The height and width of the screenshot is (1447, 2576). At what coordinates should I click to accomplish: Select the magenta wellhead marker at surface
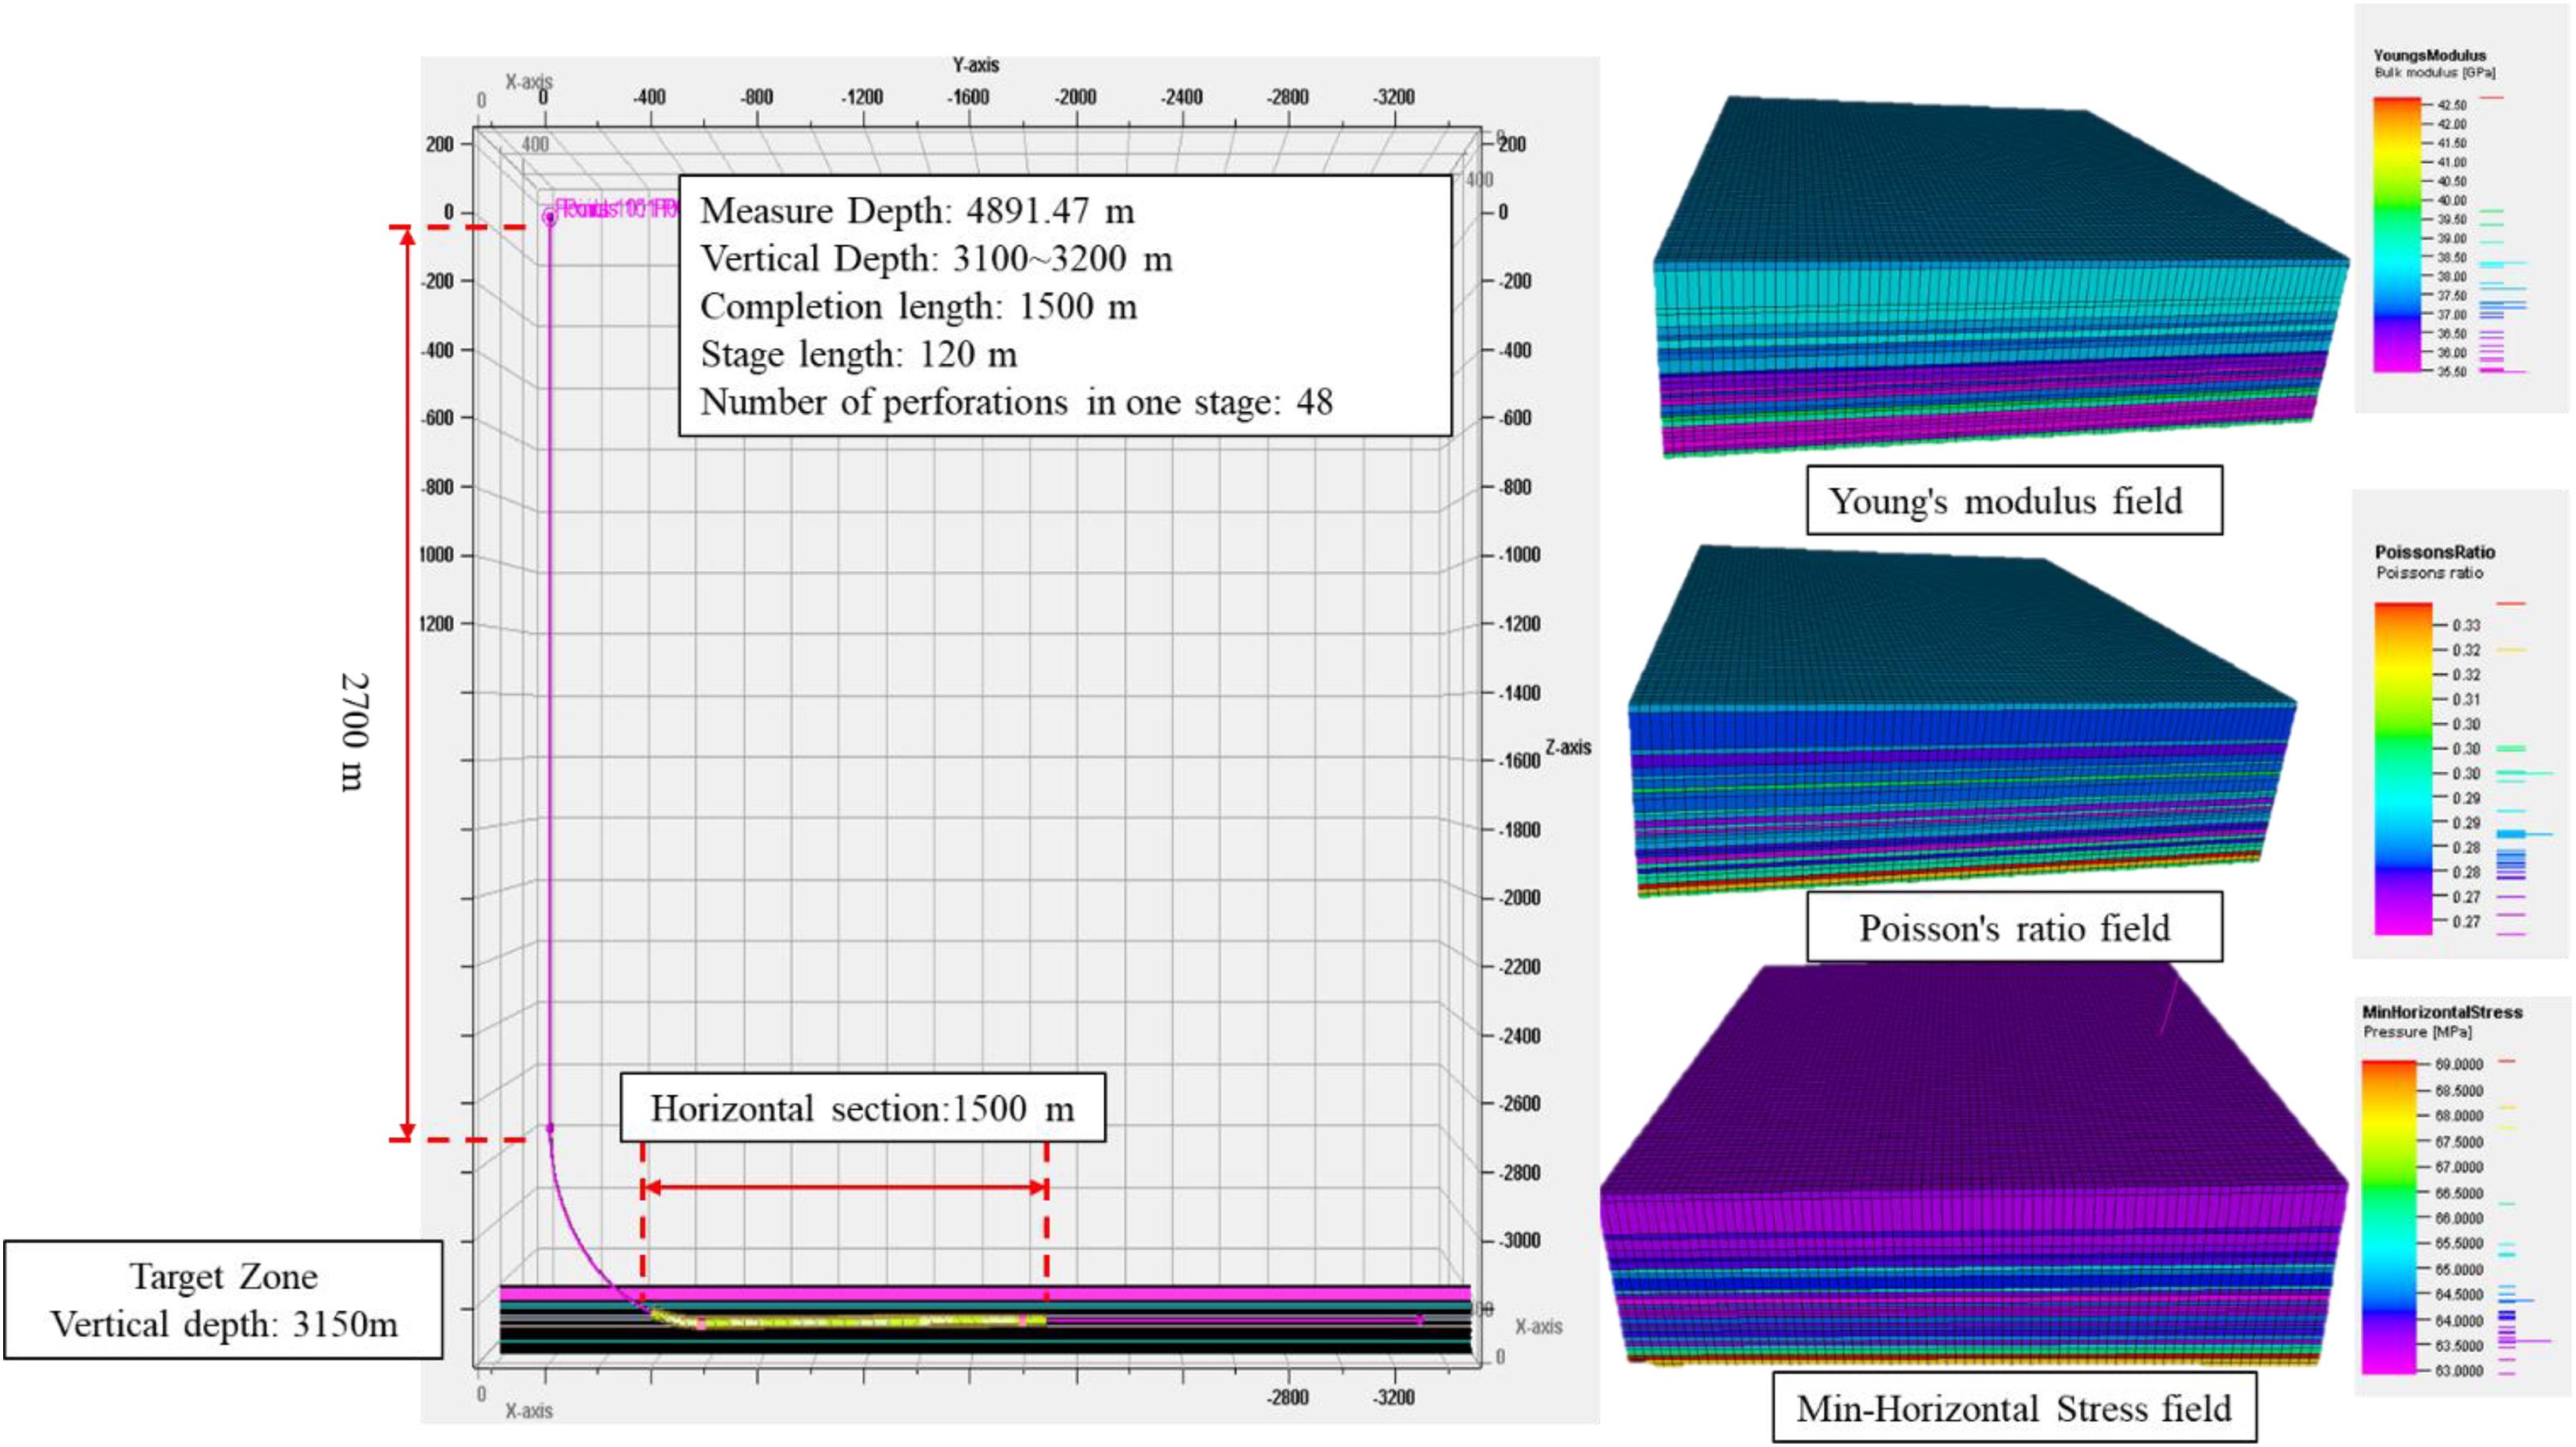click(549, 216)
